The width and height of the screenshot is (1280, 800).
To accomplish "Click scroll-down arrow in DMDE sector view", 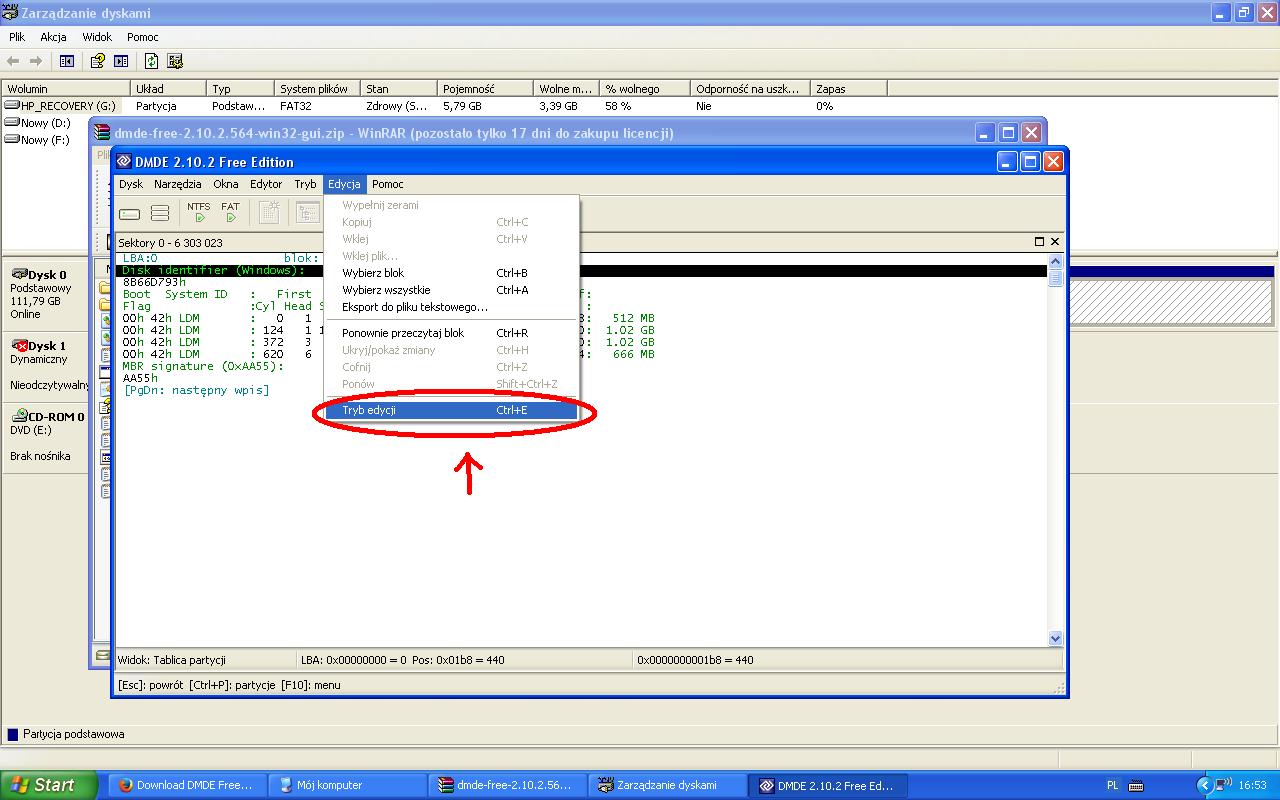I will pyautogui.click(x=1055, y=638).
